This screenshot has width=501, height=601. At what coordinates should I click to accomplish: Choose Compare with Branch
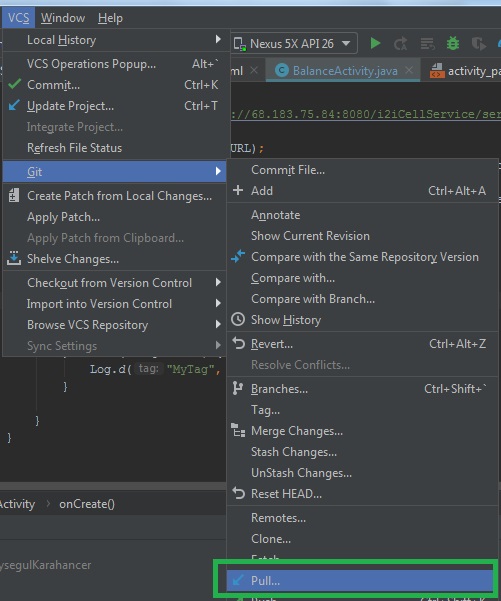[x=363, y=299]
